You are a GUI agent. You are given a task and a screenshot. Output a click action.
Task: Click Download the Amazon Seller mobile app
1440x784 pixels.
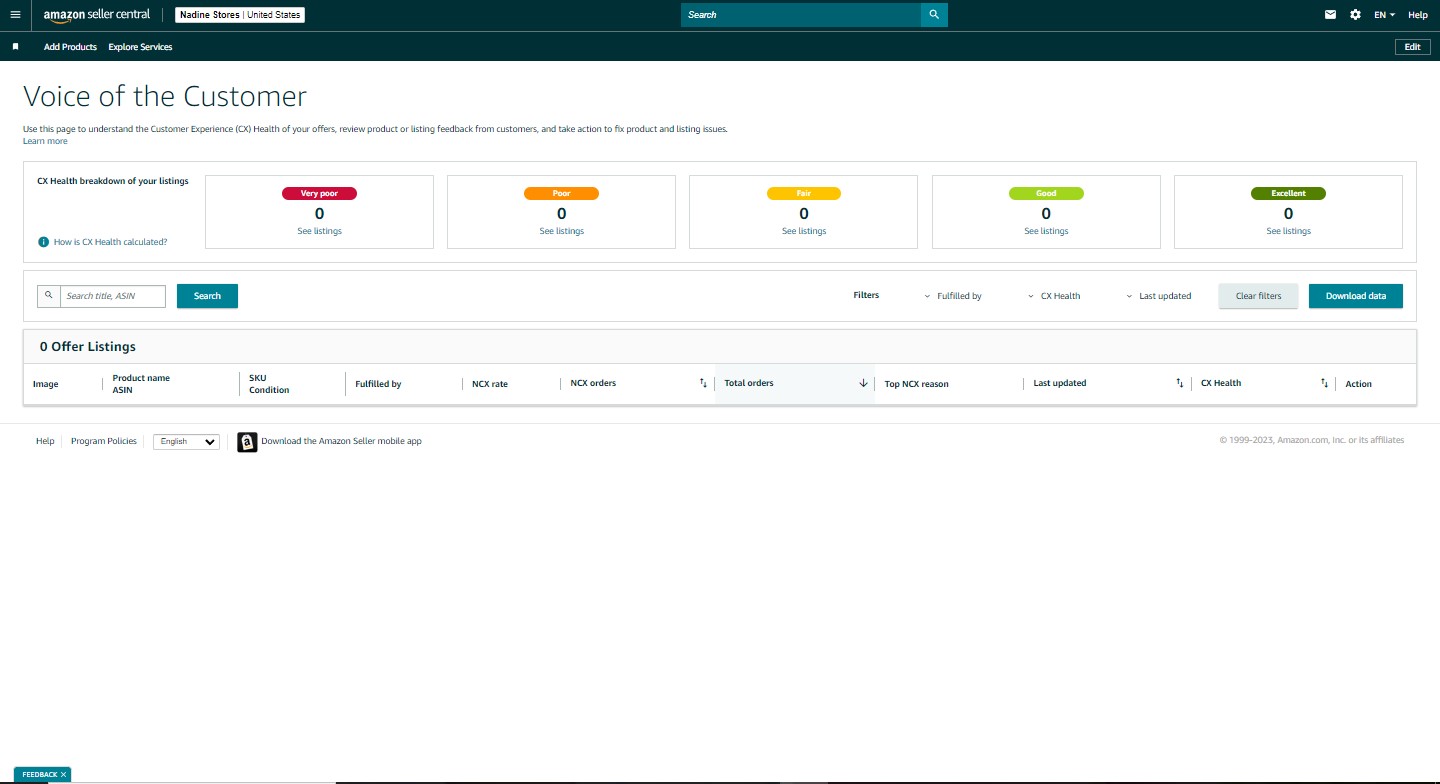[341, 441]
